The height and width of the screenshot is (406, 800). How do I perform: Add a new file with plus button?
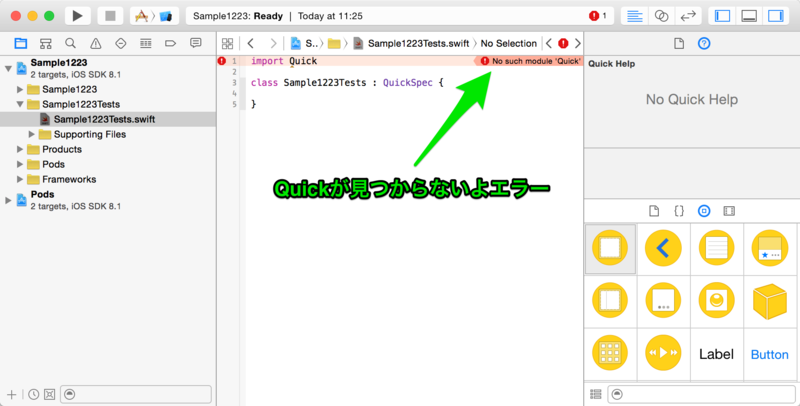coord(11,394)
